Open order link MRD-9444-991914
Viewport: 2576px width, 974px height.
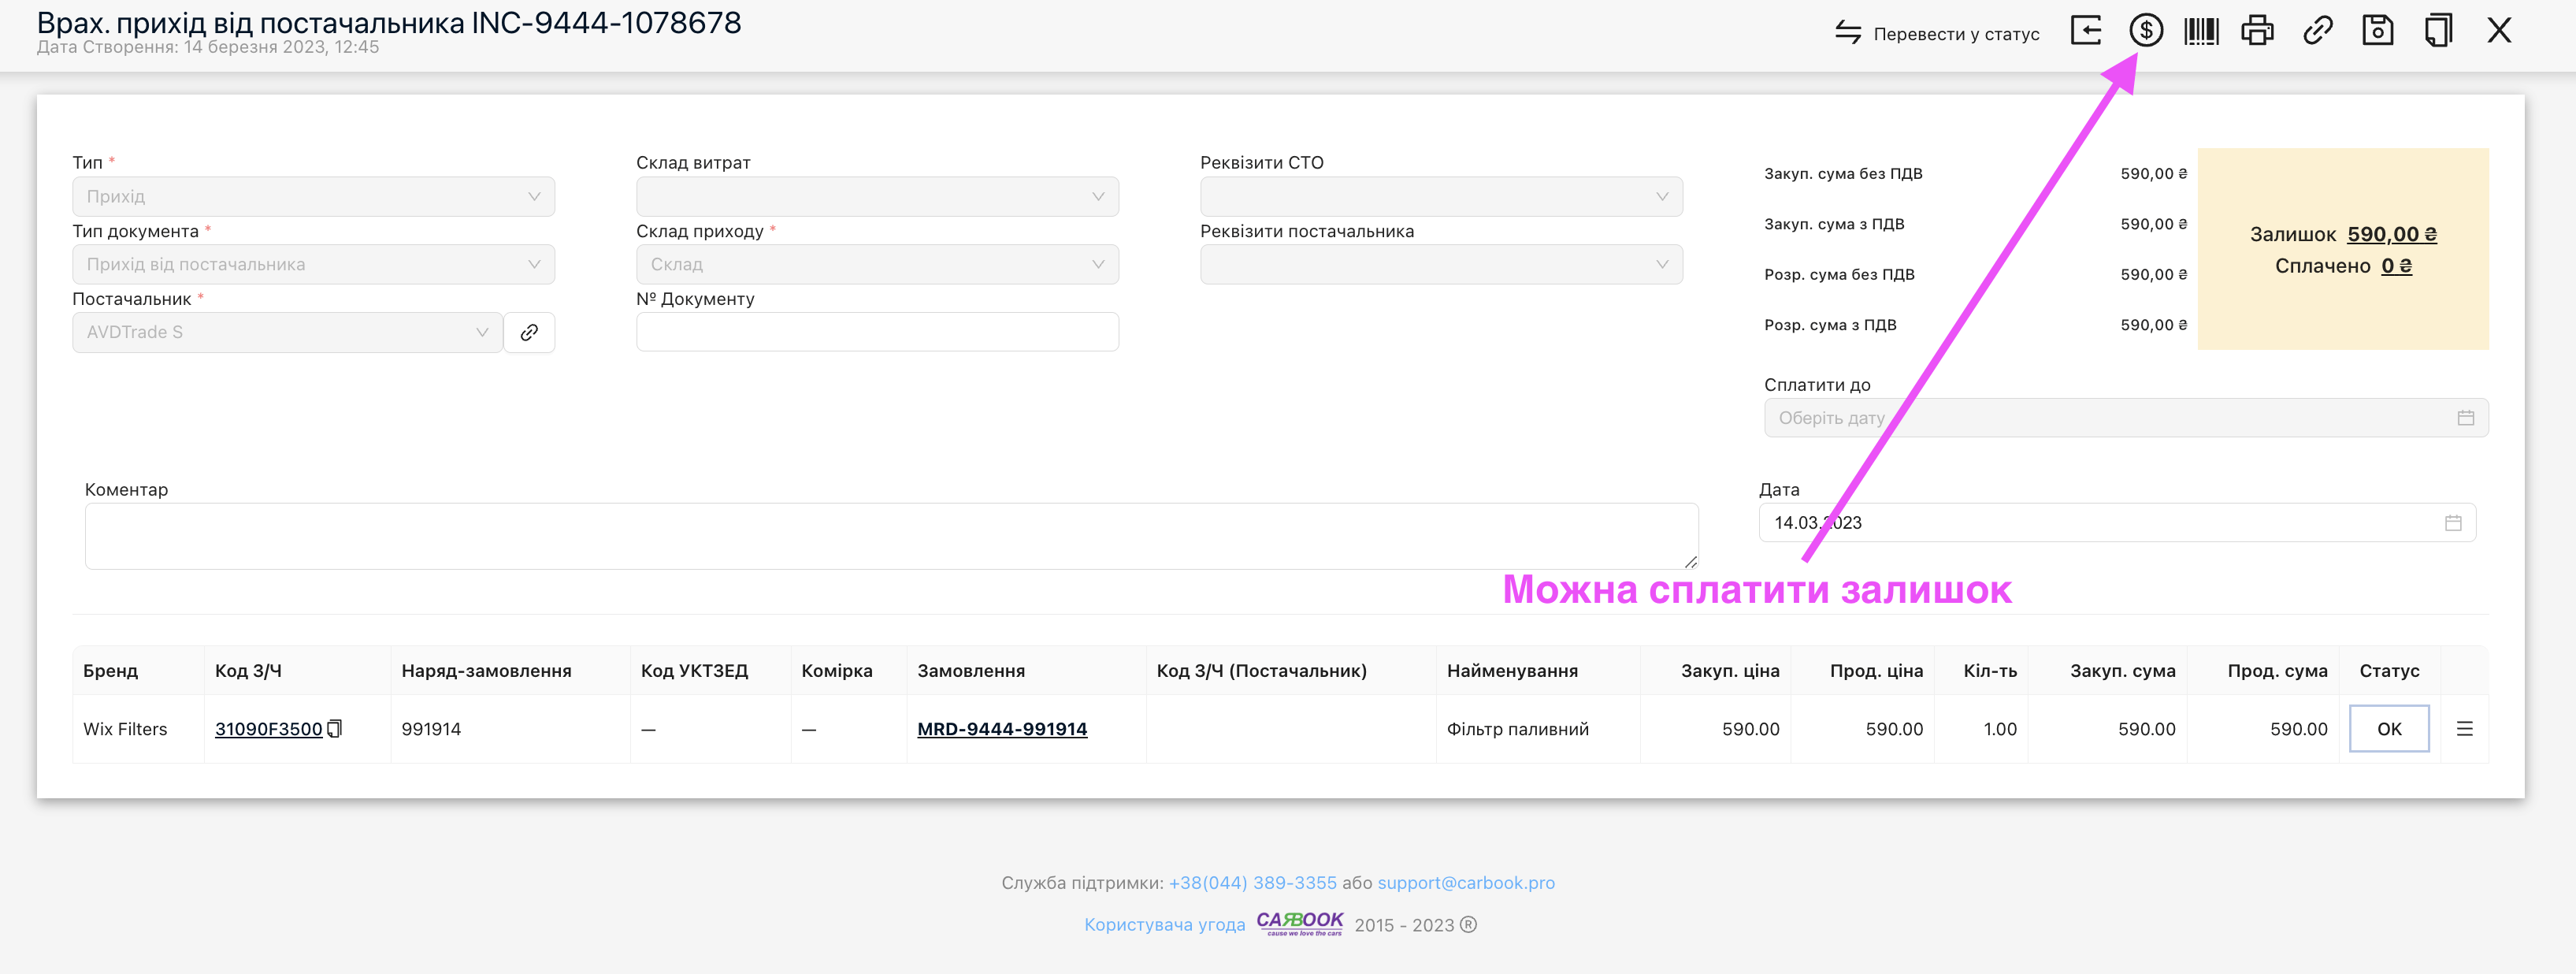click(x=1002, y=729)
